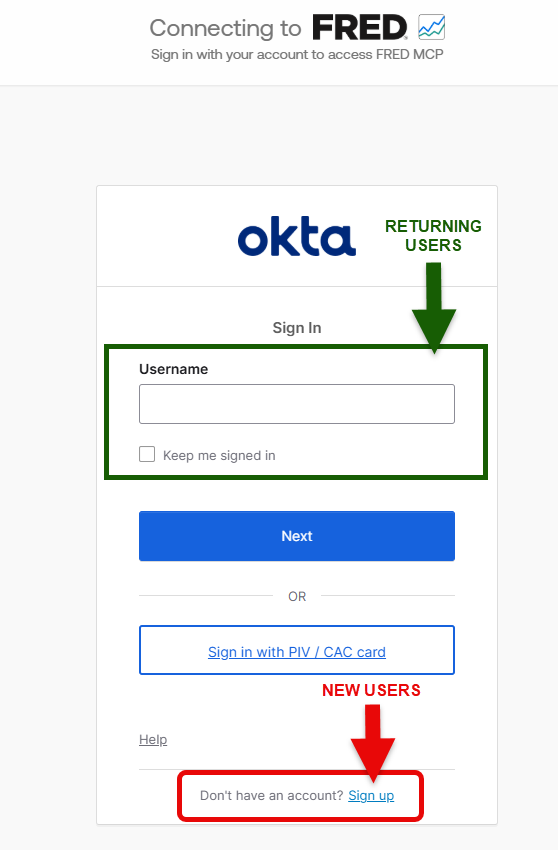This screenshot has height=850, width=558.
Task: Choose Sign in with PIV / CAC card
Action: 297,651
